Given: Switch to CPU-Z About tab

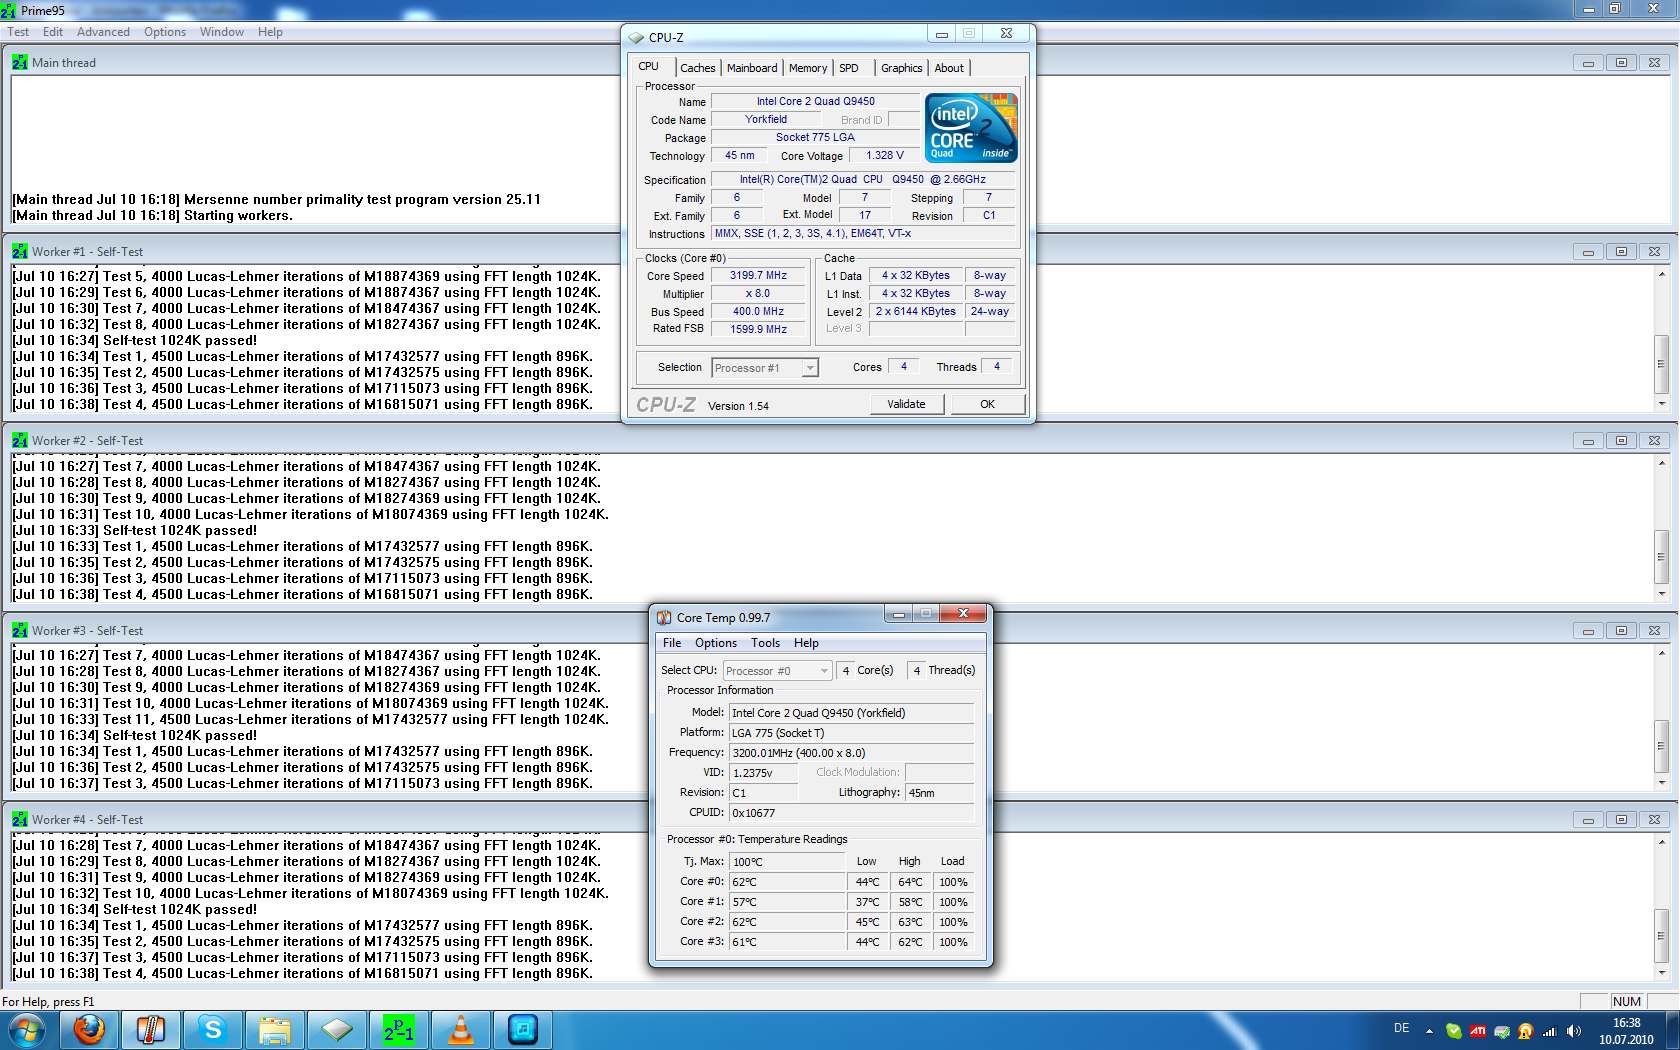Looking at the screenshot, I should pyautogui.click(x=949, y=68).
